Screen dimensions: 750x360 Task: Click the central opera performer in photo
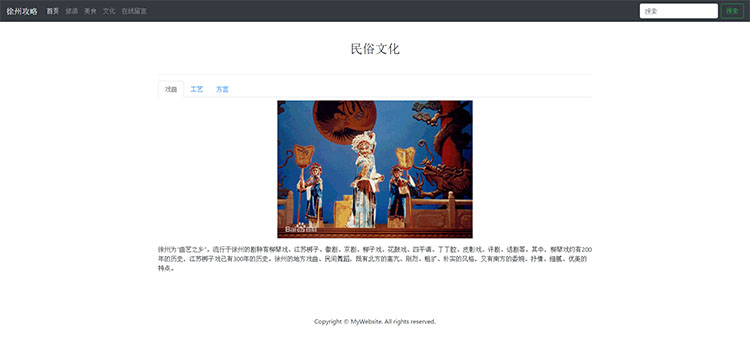tap(365, 180)
